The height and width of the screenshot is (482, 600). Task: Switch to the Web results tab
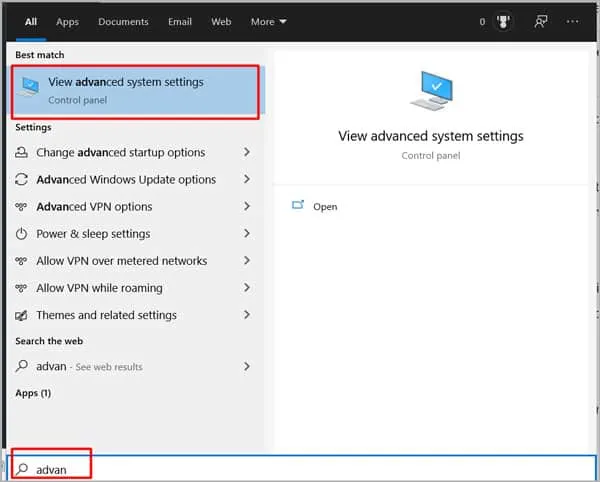click(x=221, y=22)
